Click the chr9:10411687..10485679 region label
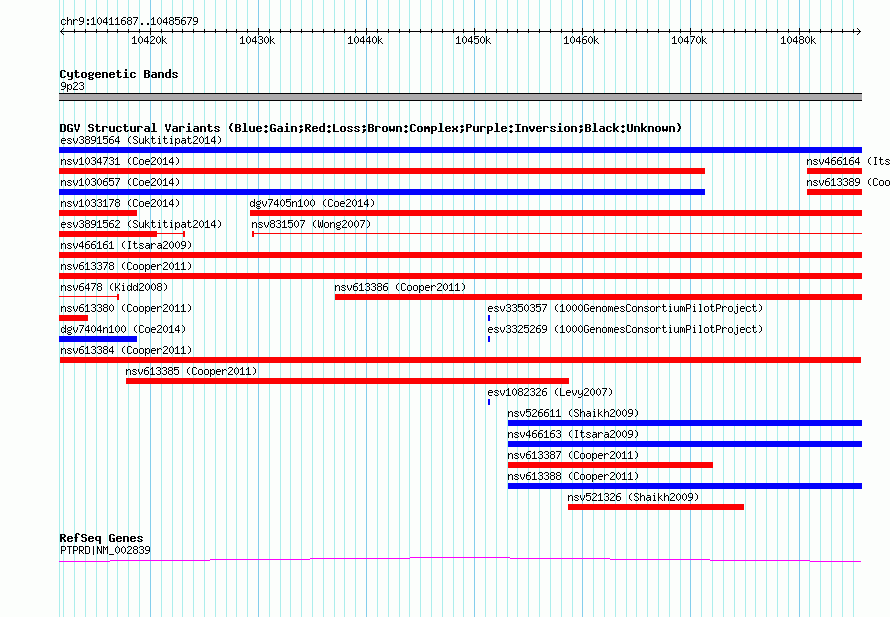 coord(129,21)
